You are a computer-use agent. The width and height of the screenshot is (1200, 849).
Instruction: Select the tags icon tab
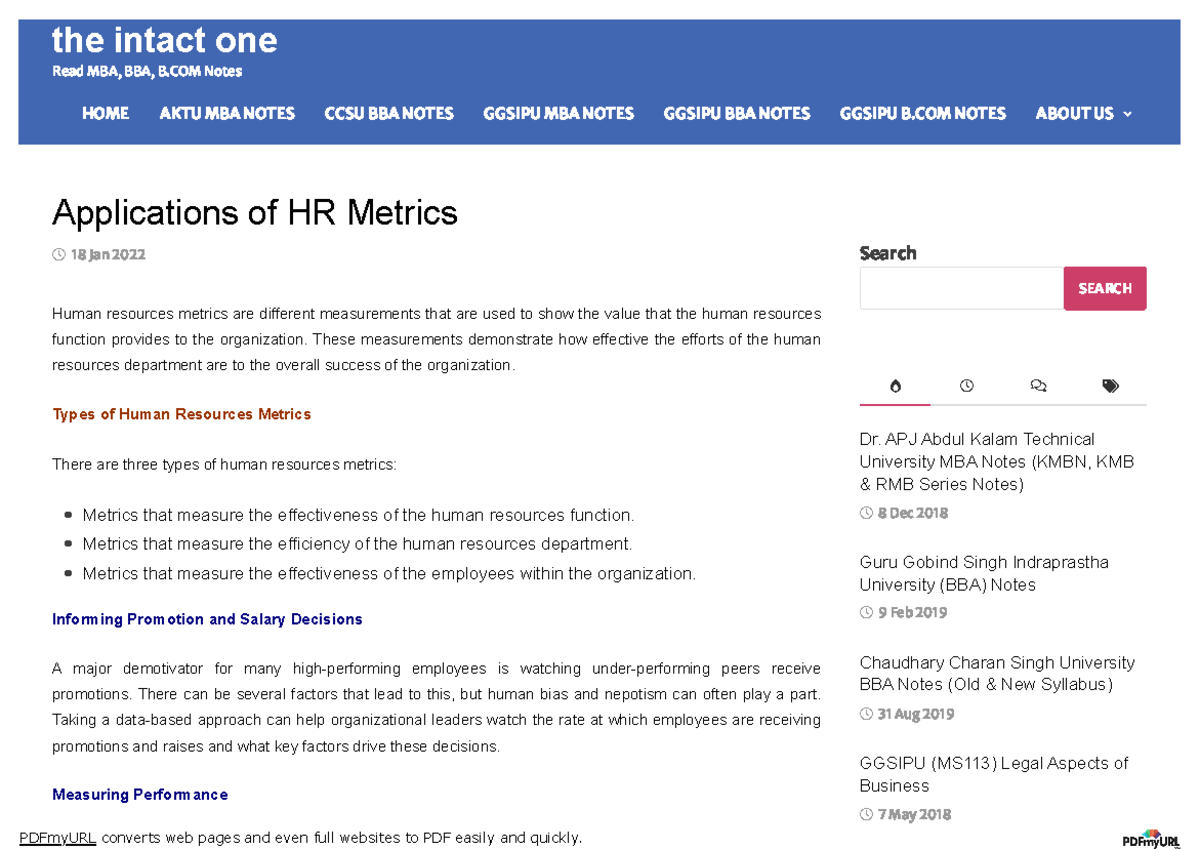tap(1110, 386)
